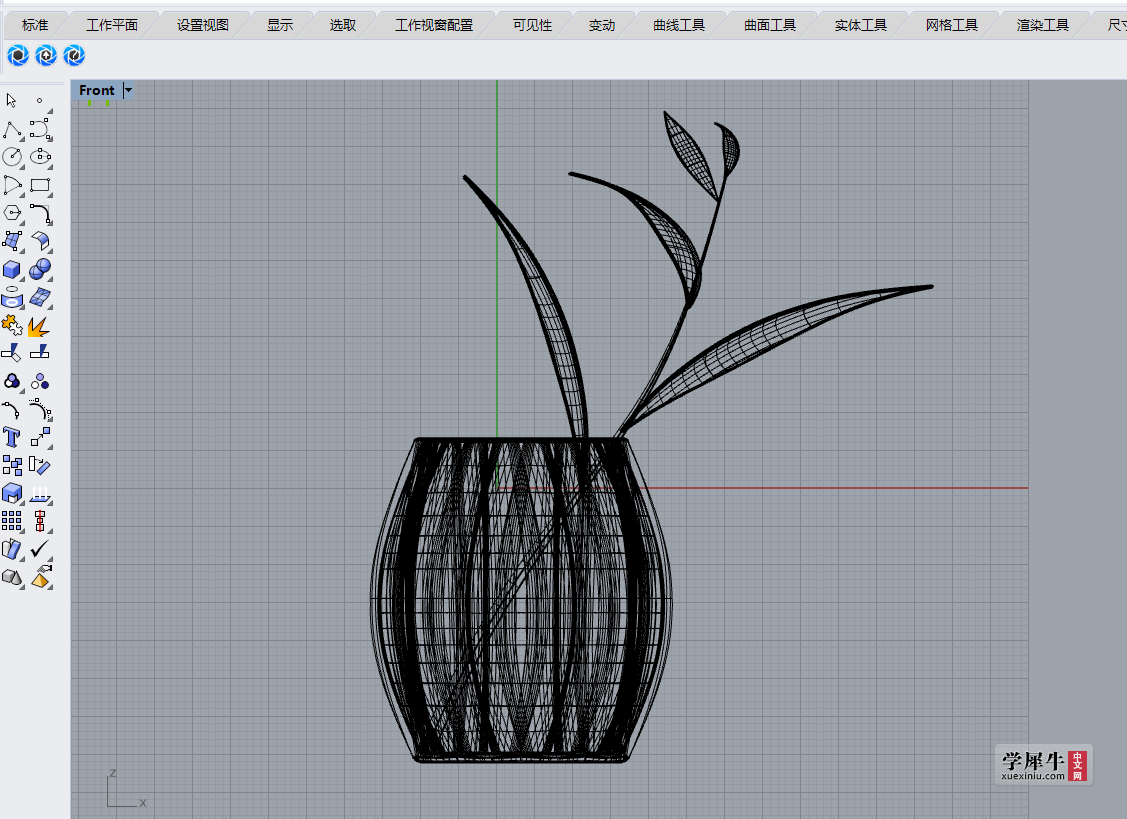Choose the Arc tool

12,186
